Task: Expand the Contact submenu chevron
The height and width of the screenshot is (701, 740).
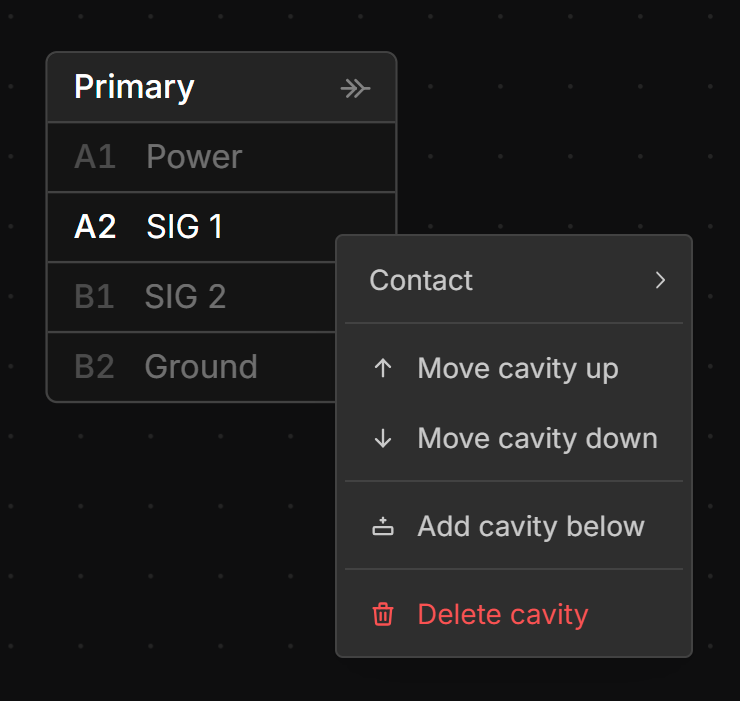Action: [660, 280]
